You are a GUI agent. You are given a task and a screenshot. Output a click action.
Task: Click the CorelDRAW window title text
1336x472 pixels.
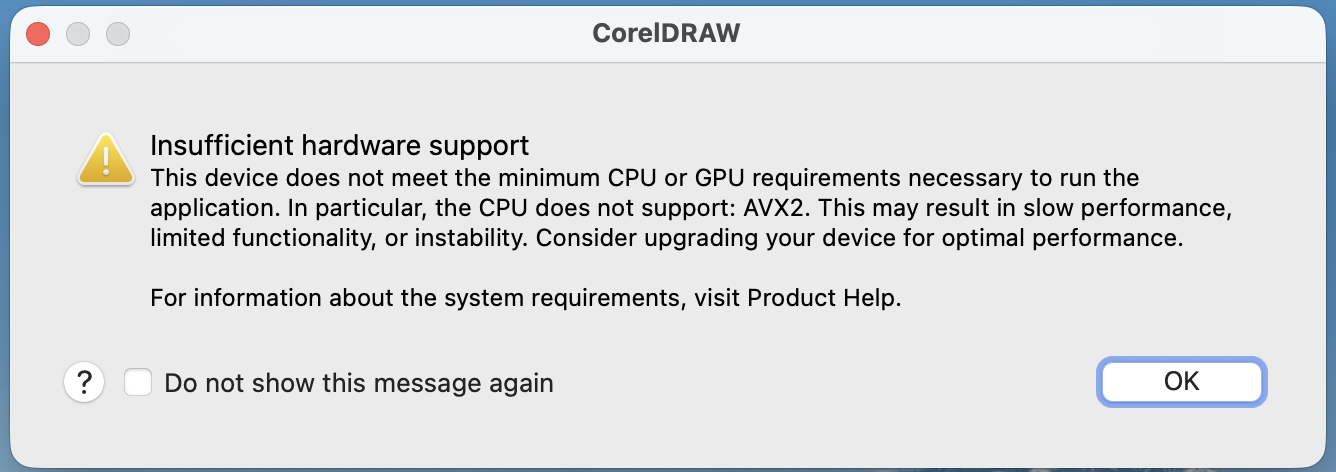[x=666, y=34]
